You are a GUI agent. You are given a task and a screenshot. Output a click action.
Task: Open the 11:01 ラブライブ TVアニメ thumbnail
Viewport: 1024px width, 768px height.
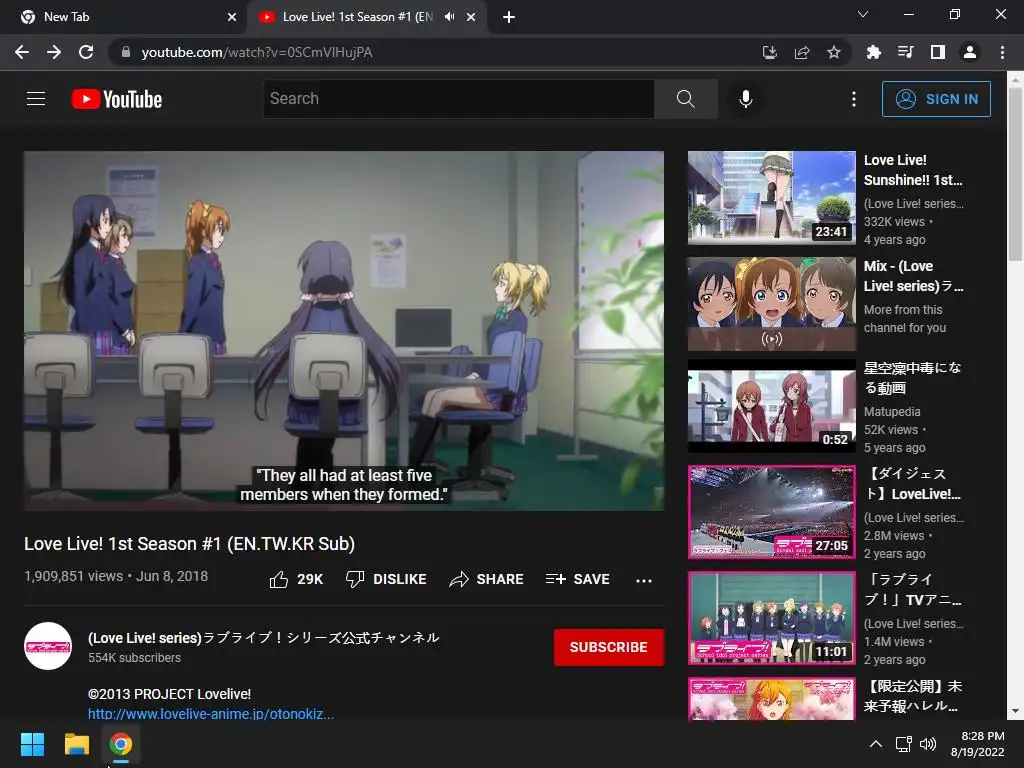771,618
